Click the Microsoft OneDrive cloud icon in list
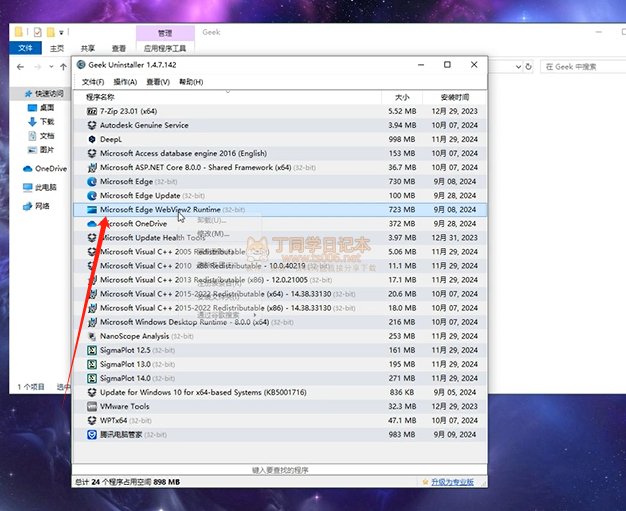 (92, 224)
